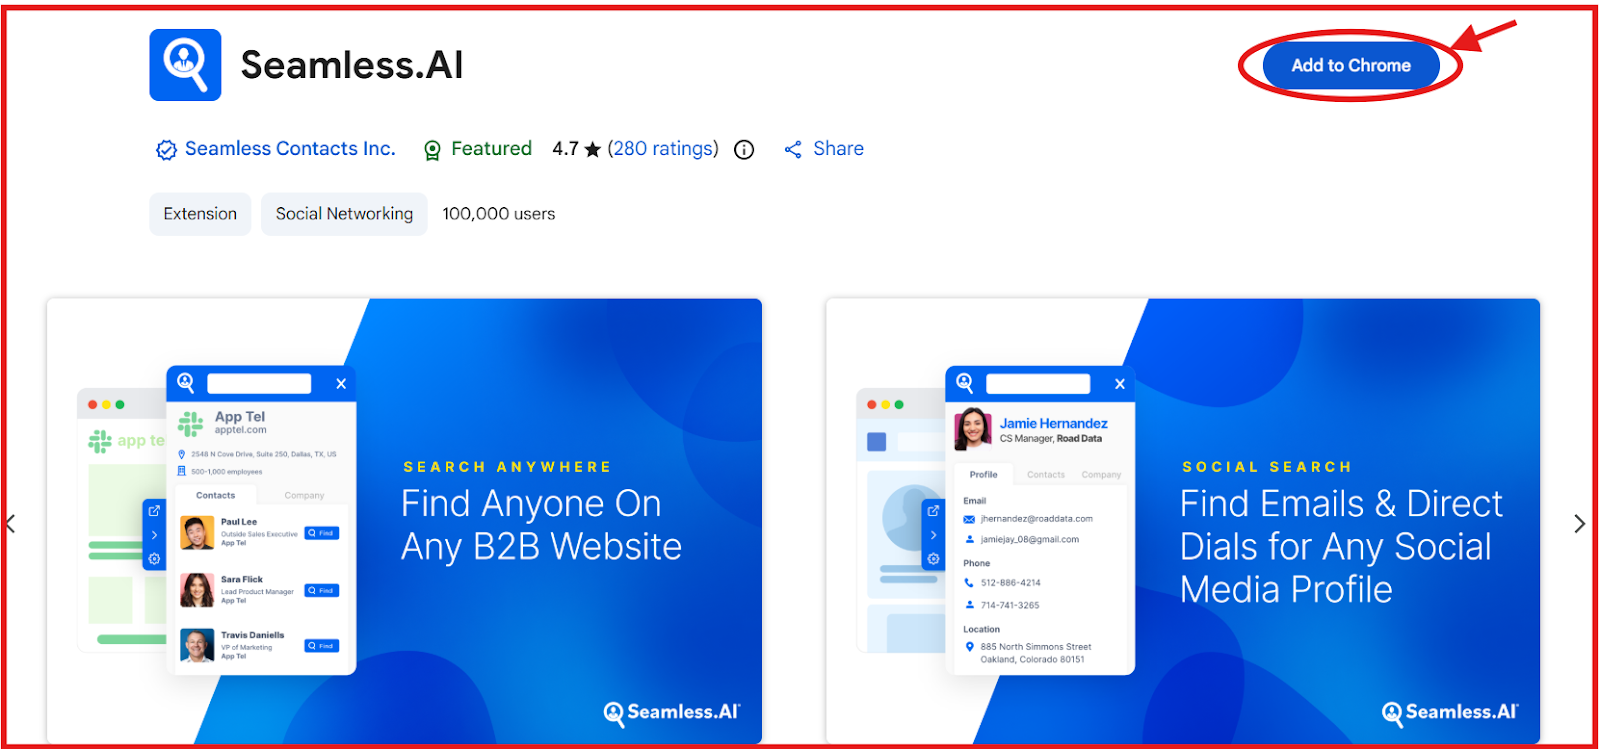Click Find button beside Paul Lee
Viewport: 1600px width, 749px height.
pyautogui.click(x=322, y=533)
